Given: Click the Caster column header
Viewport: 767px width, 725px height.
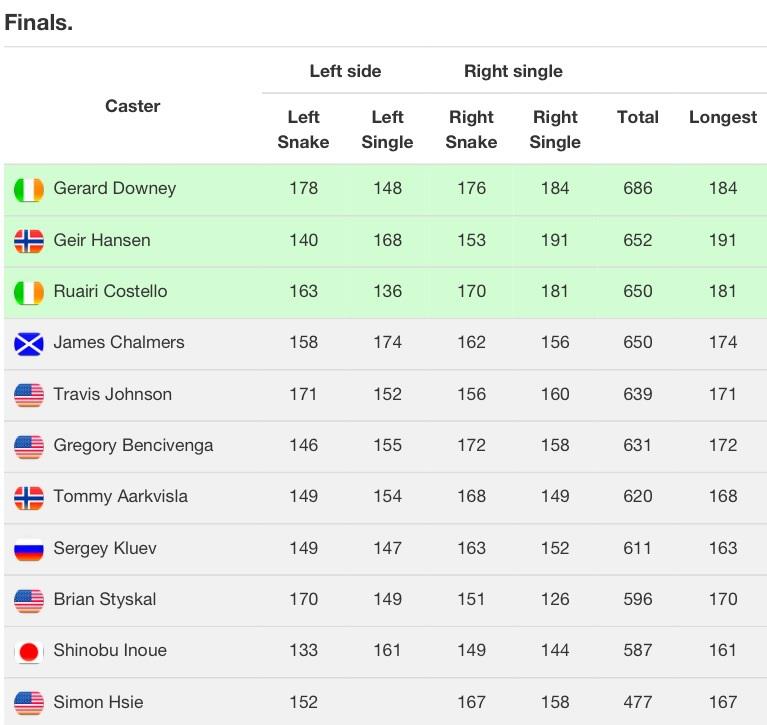Looking at the screenshot, I should pyautogui.click(x=133, y=106).
